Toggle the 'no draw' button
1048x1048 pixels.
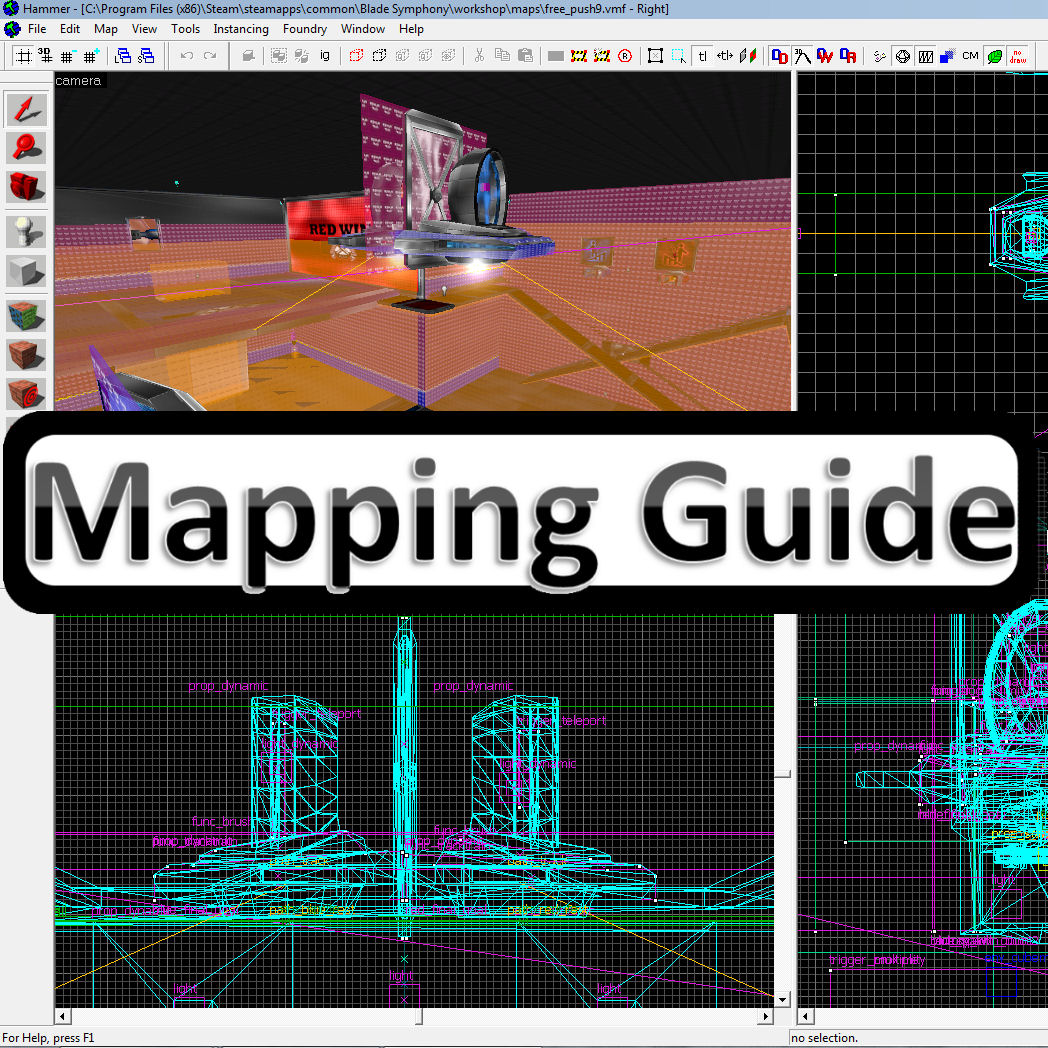(x=1018, y=56)
